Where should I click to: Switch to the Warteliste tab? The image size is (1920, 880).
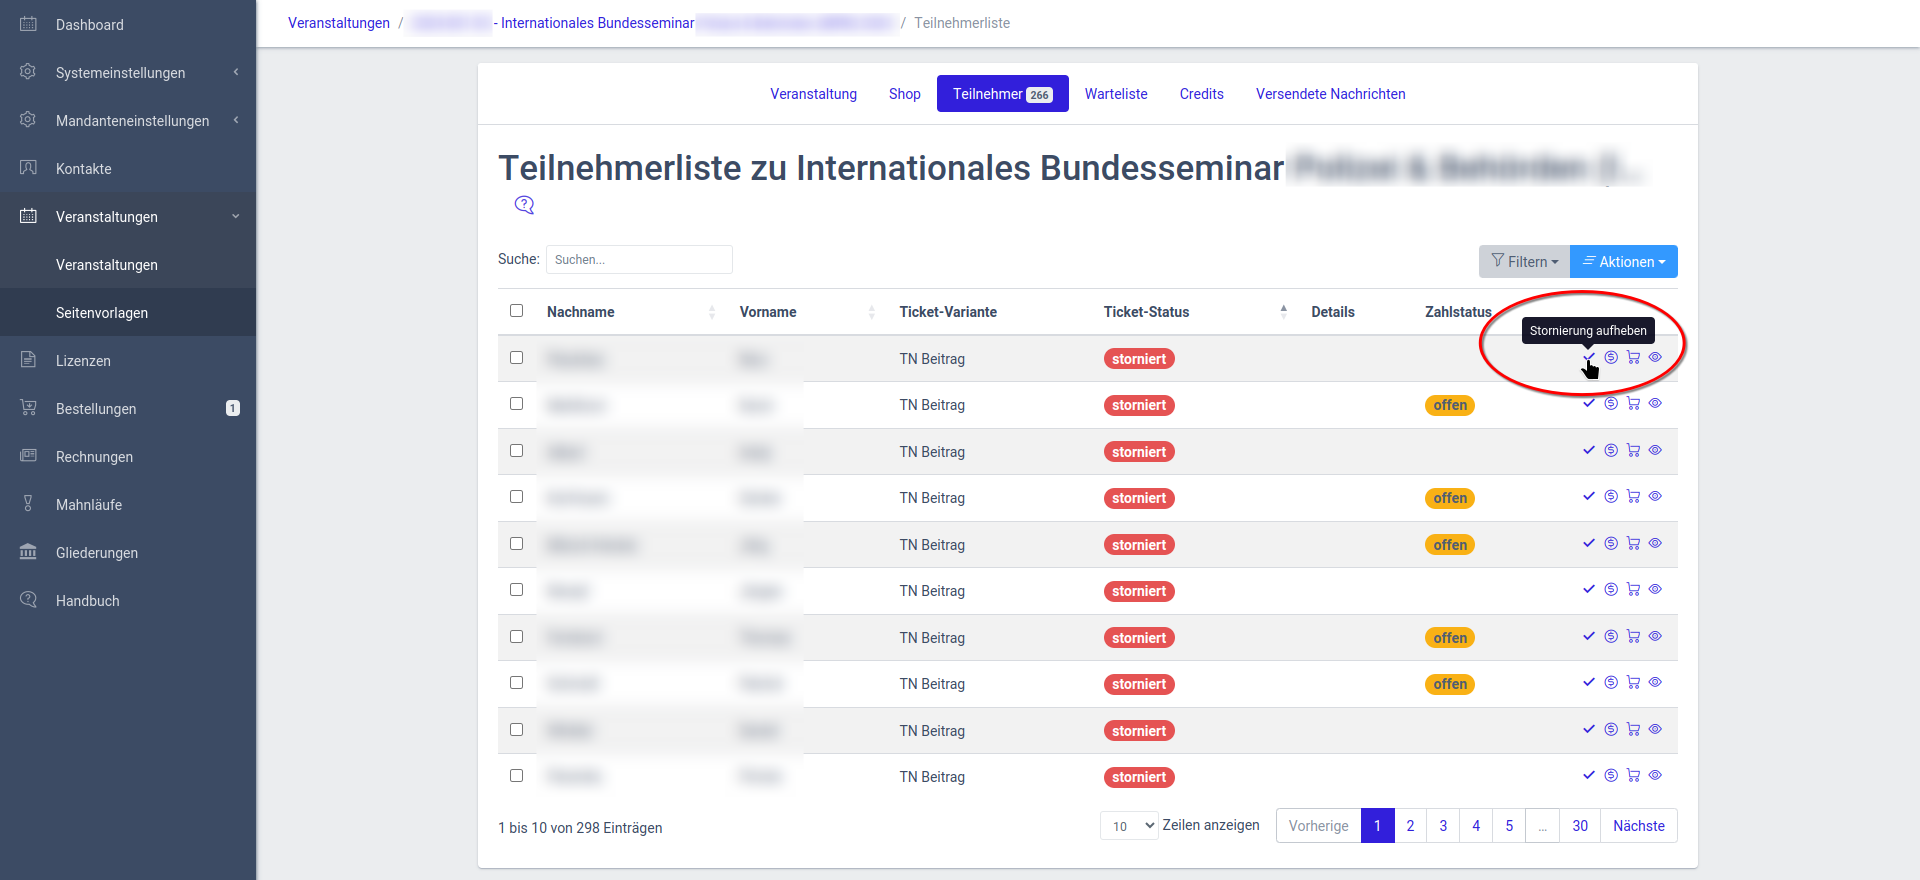pos(1116,94)
